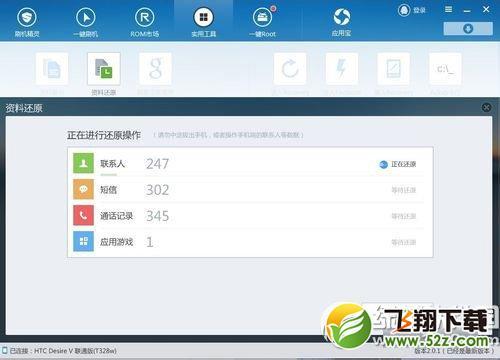Open the ROM市场 tab

coord(145,23)
